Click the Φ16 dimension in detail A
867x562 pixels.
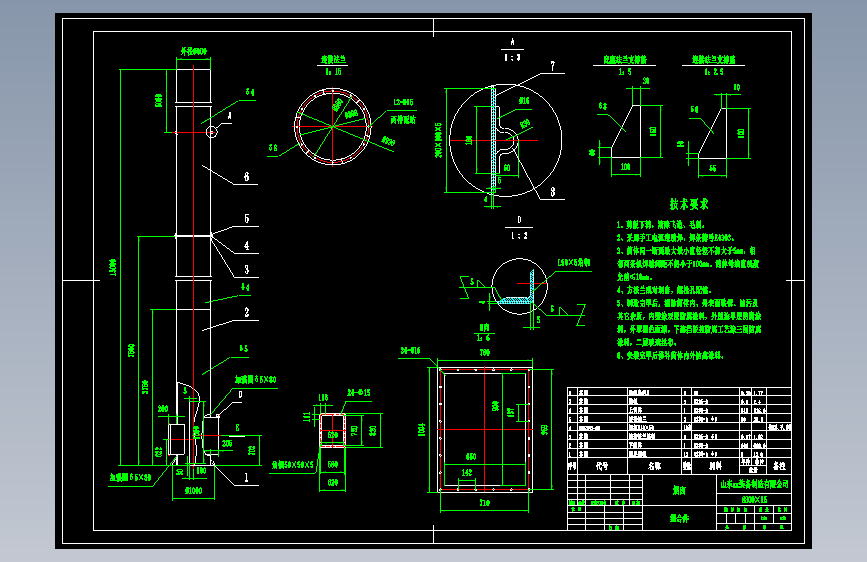pos(524,101)
